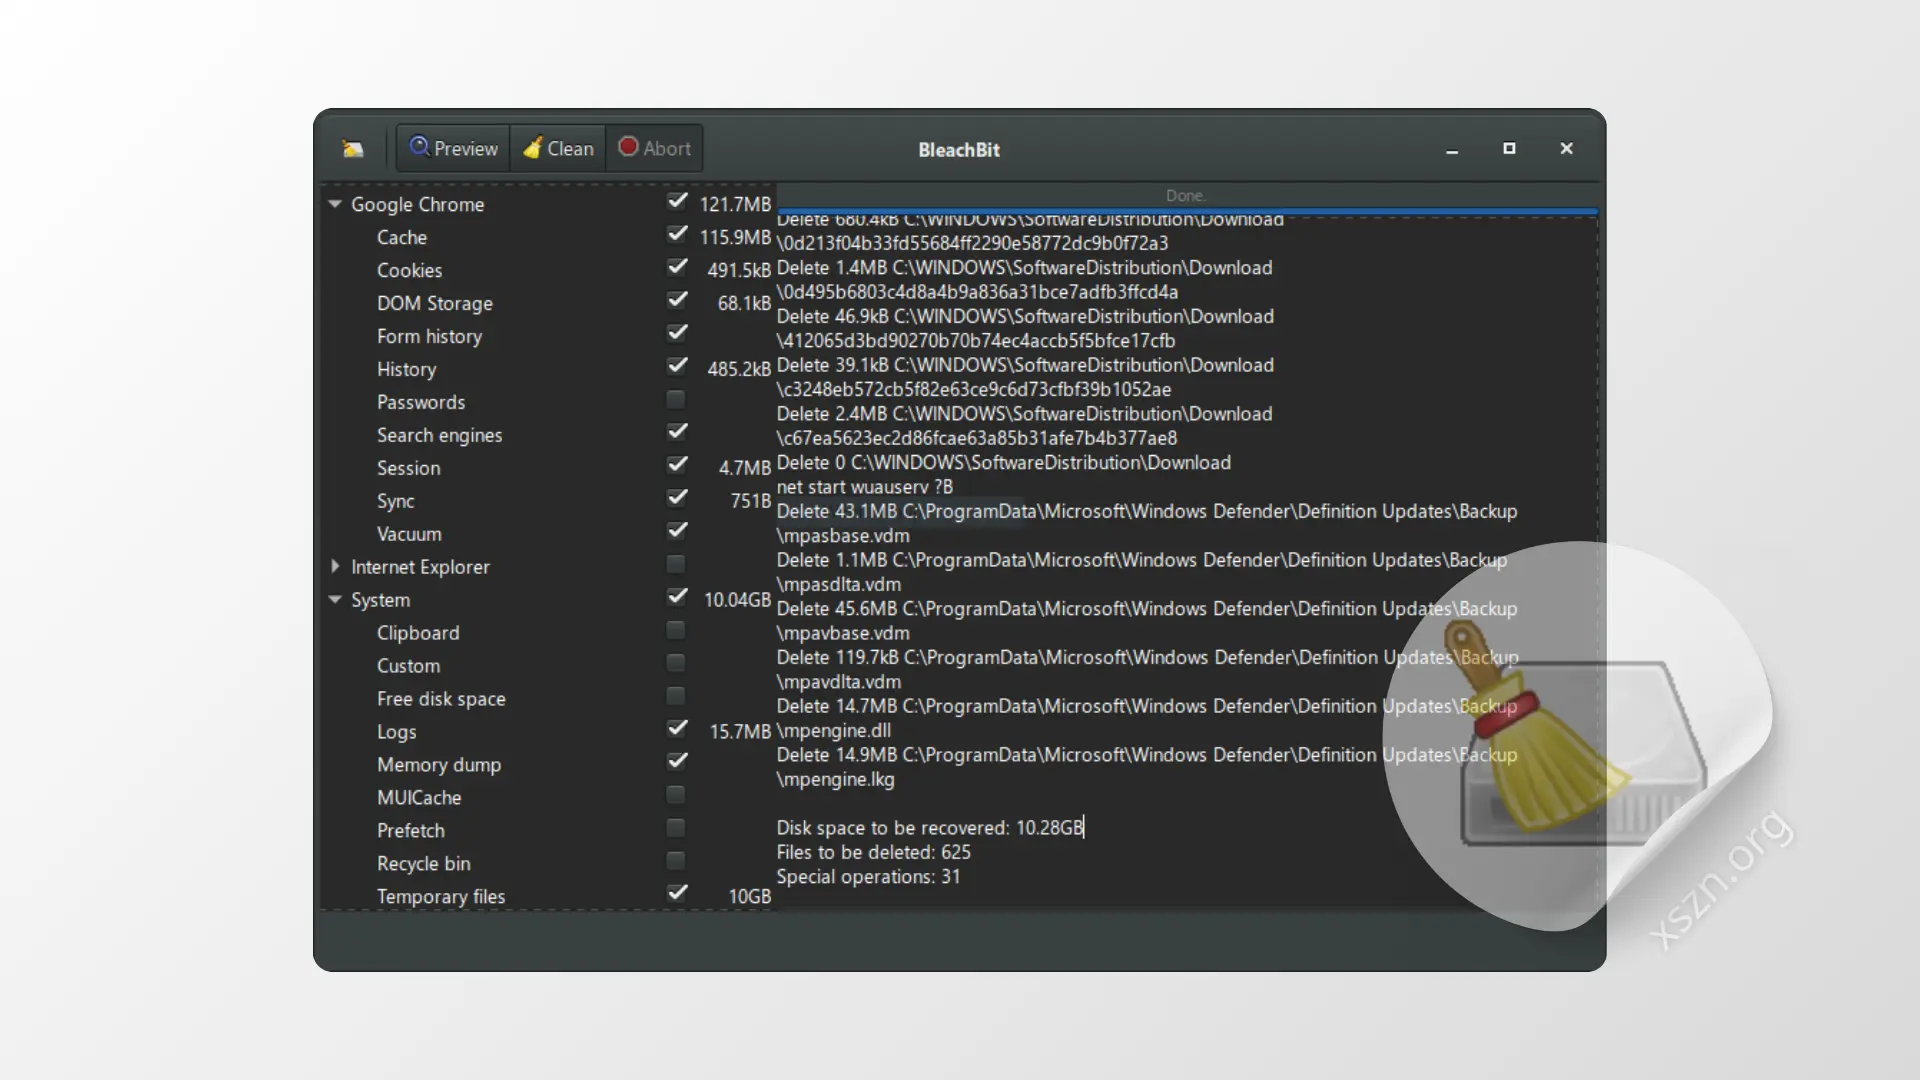Image resolution: width=1920 pixels, height=1080 pixels.
Task: Click the Preview magnifier icon
Action: tap(419, 147)
